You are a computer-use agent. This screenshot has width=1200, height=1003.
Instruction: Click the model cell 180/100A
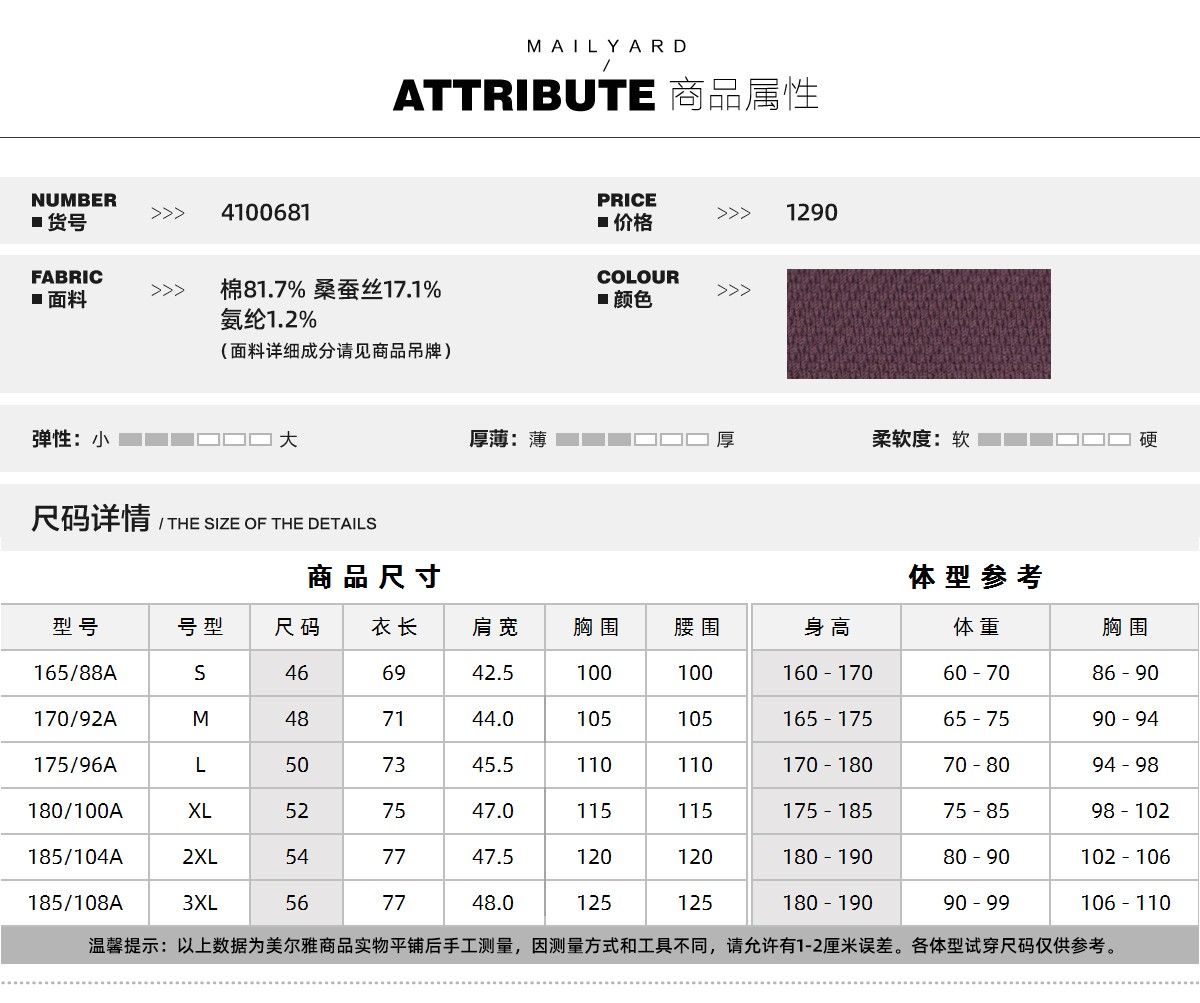[x=75, y=811]
